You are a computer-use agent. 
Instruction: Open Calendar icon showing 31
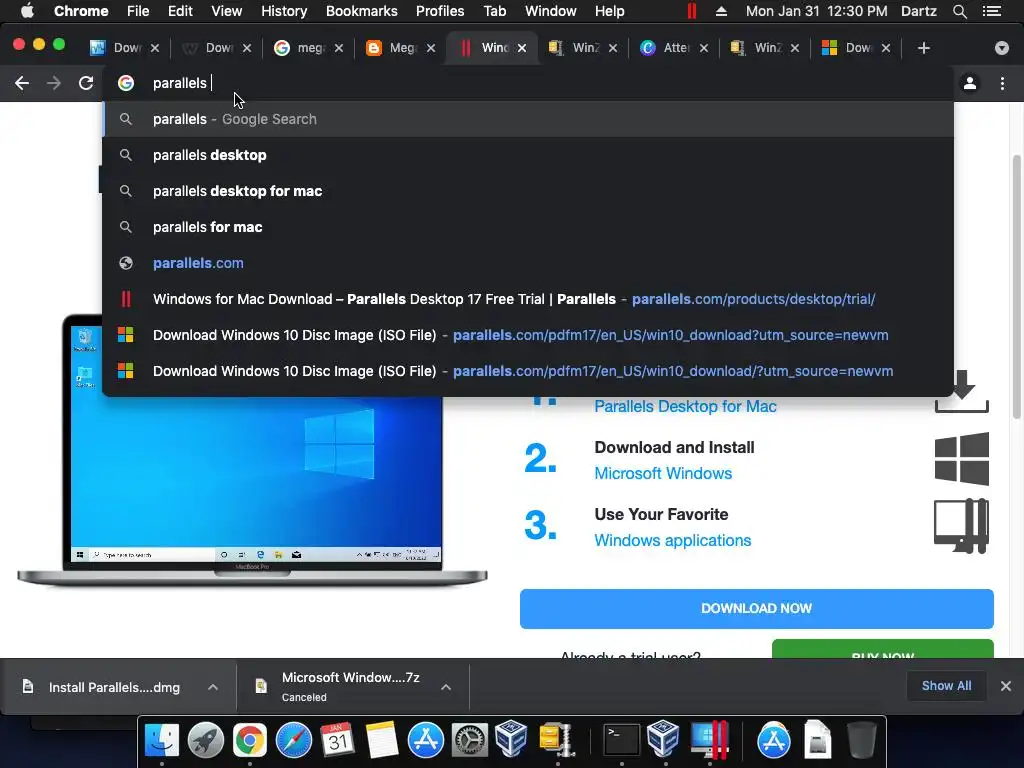pyautogui.click(x=338, y=741)
